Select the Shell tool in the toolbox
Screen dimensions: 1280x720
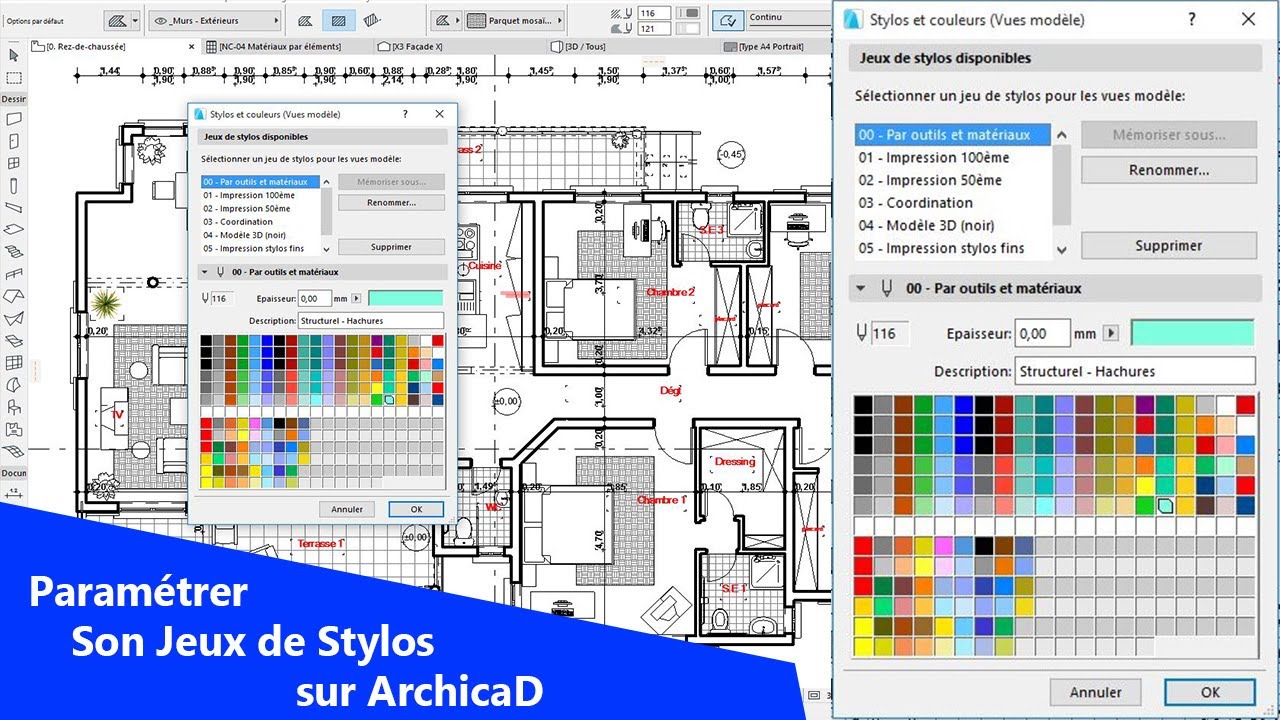(x=14, y=319)
